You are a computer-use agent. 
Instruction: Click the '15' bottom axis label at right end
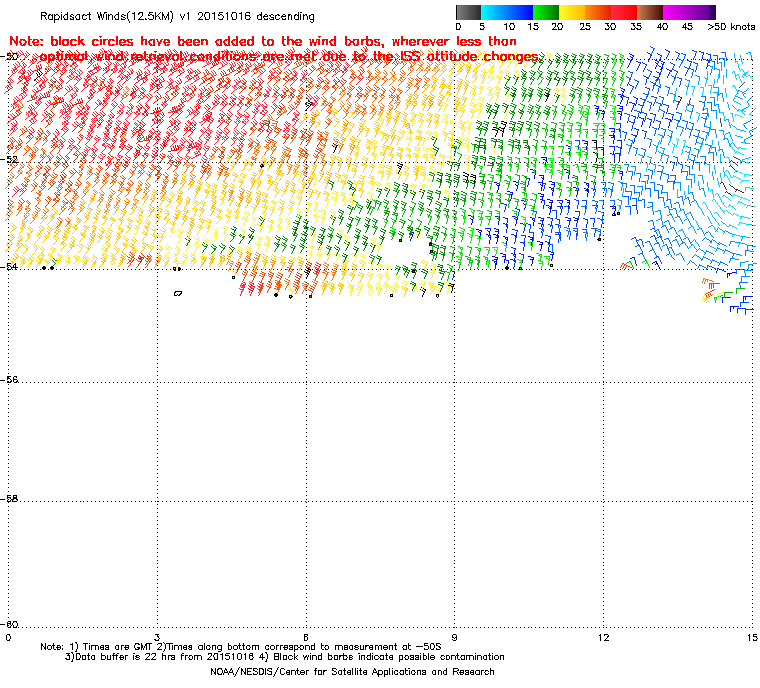click(x=752, y=637)
